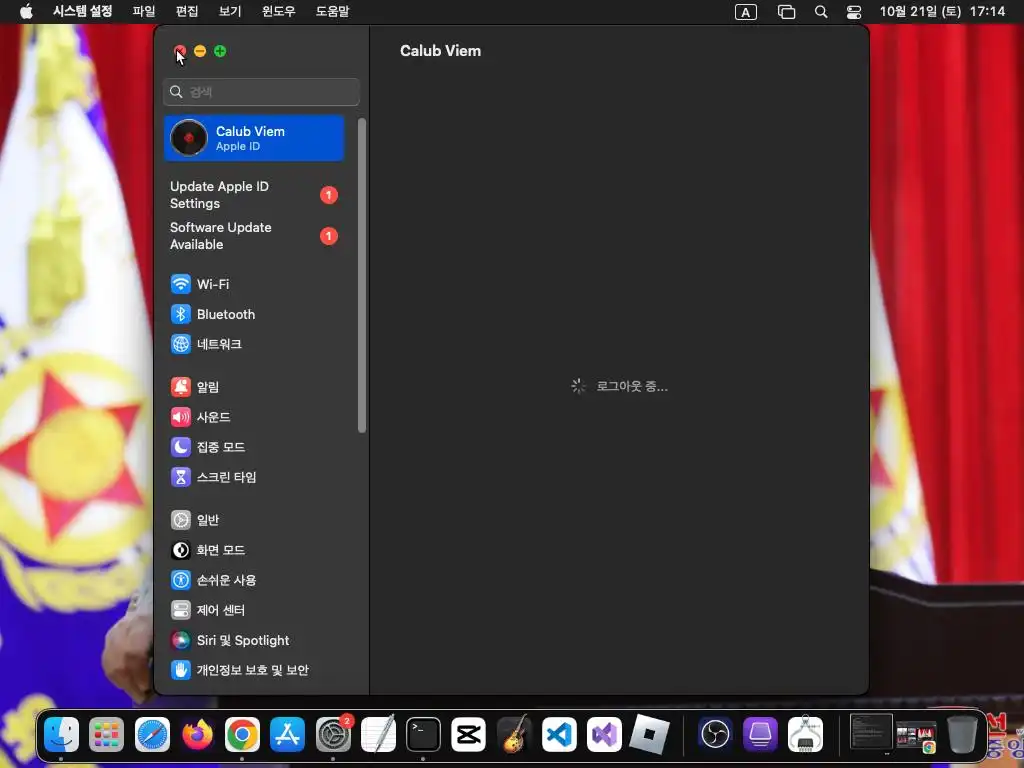Open the 편집 (Edit) menu

point(187,12)
